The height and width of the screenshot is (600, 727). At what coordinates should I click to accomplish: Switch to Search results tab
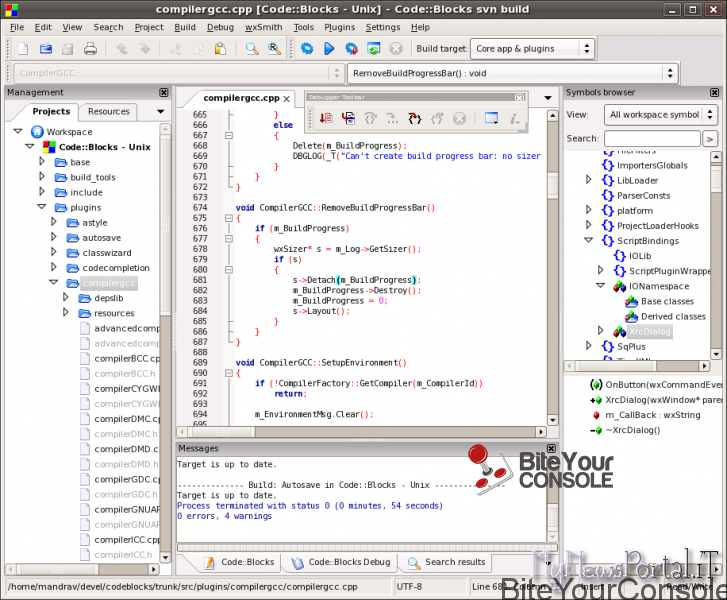coord(446,562)
